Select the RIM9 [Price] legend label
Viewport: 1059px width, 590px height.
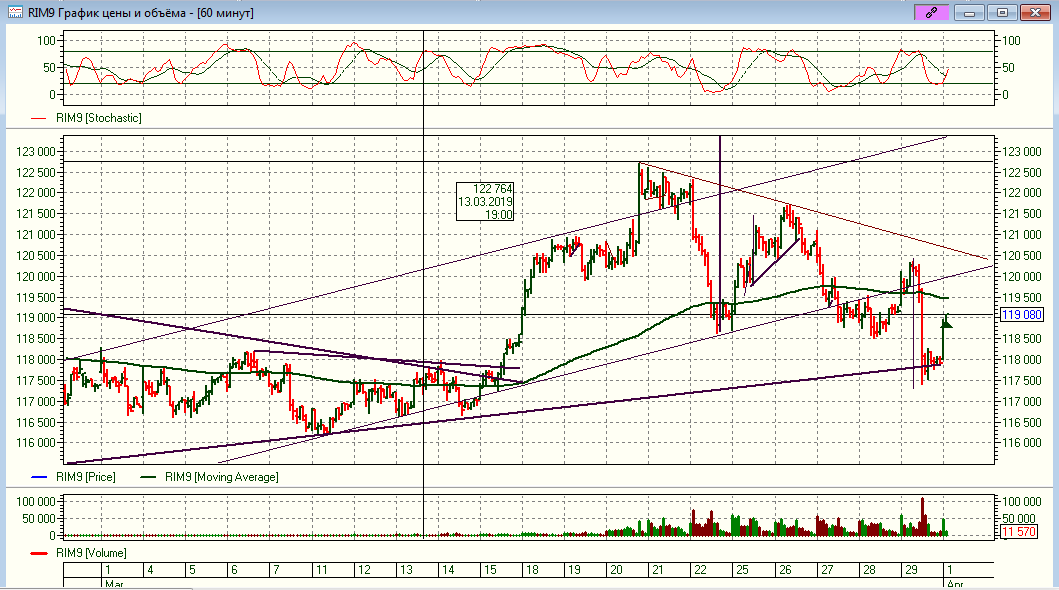pos(86,477)
